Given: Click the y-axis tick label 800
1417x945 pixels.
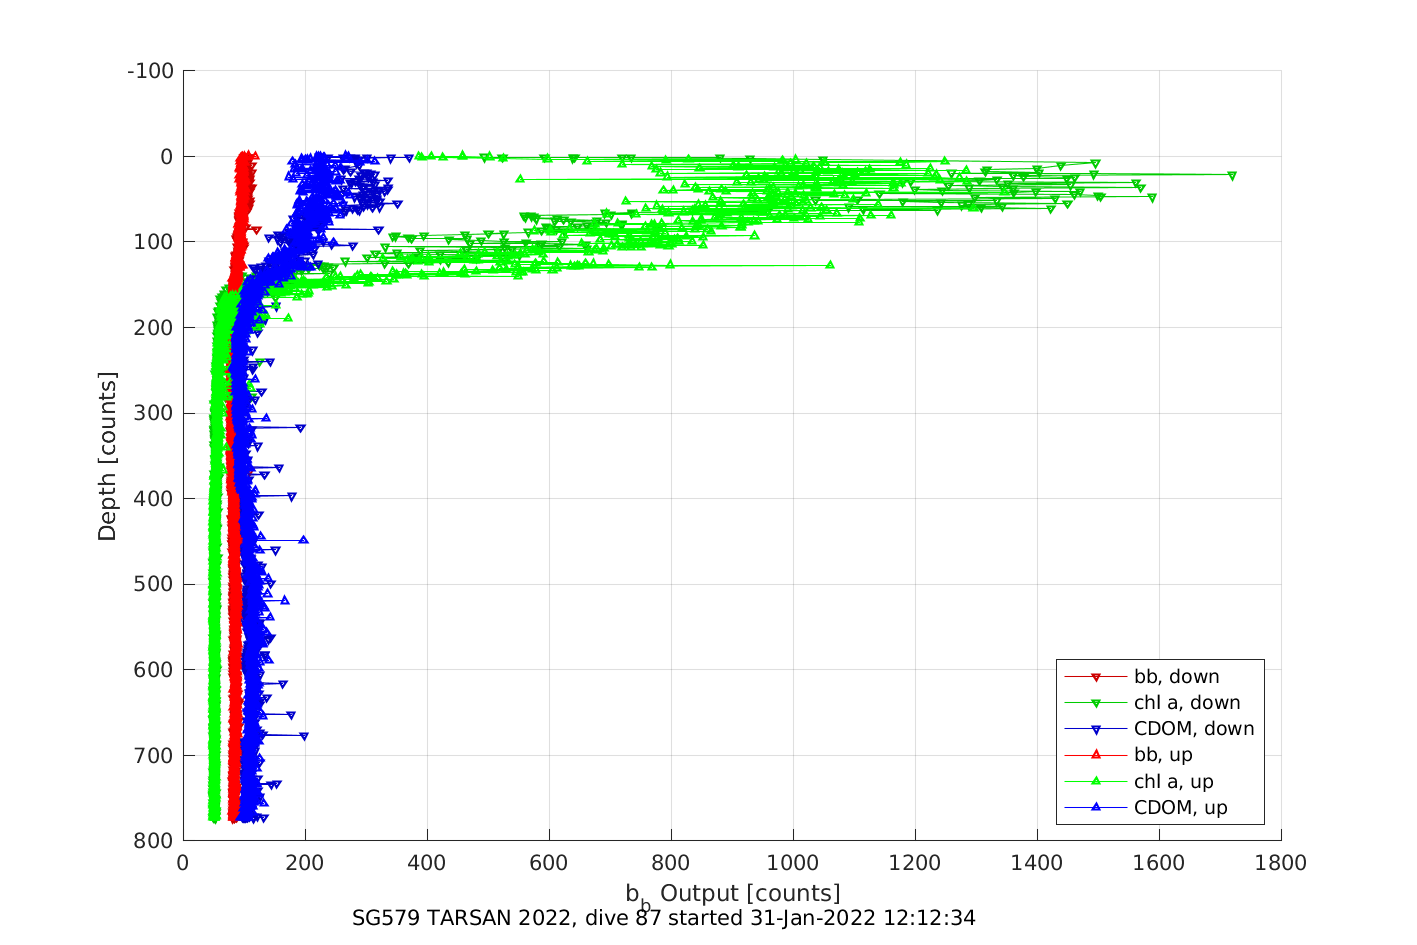Looking at the screenshot, I should (155, 841).
